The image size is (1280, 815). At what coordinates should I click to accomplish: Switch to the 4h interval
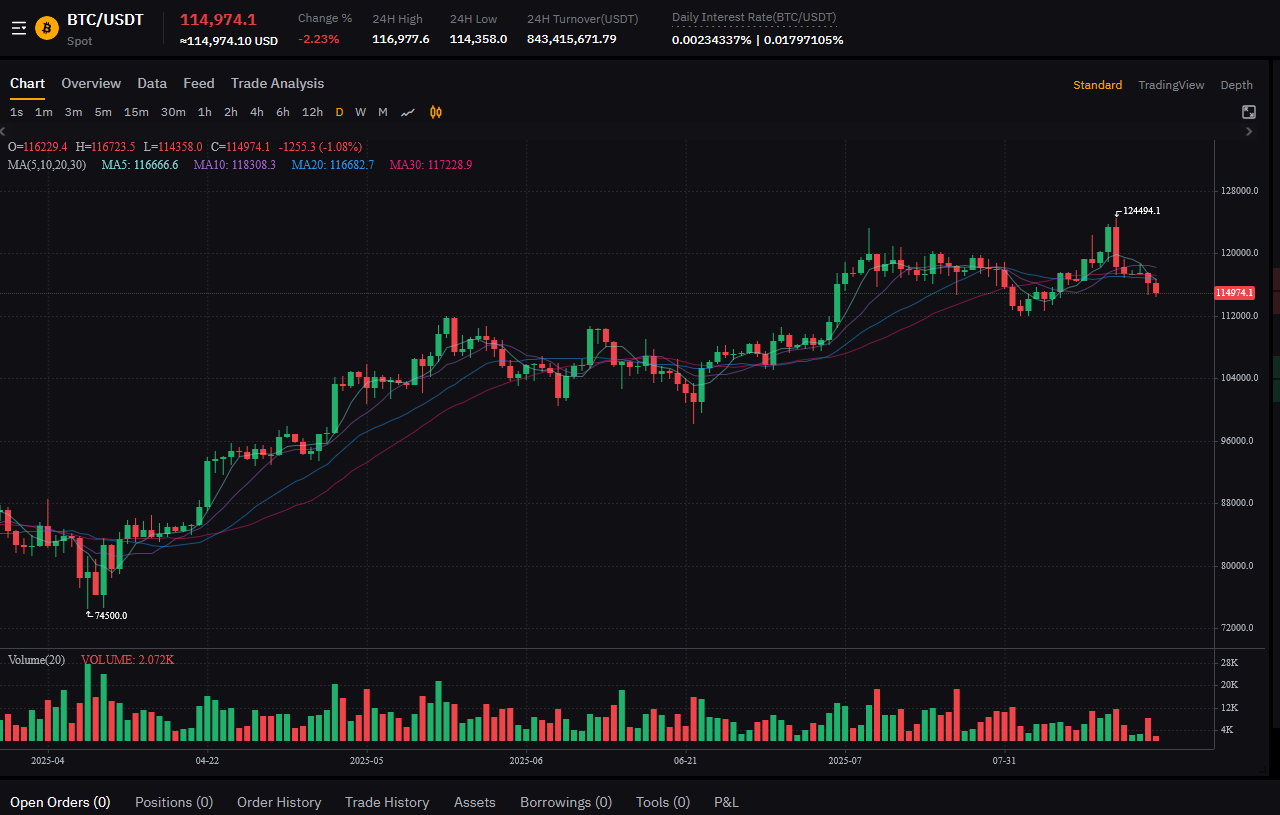click(x=257, y=112)
